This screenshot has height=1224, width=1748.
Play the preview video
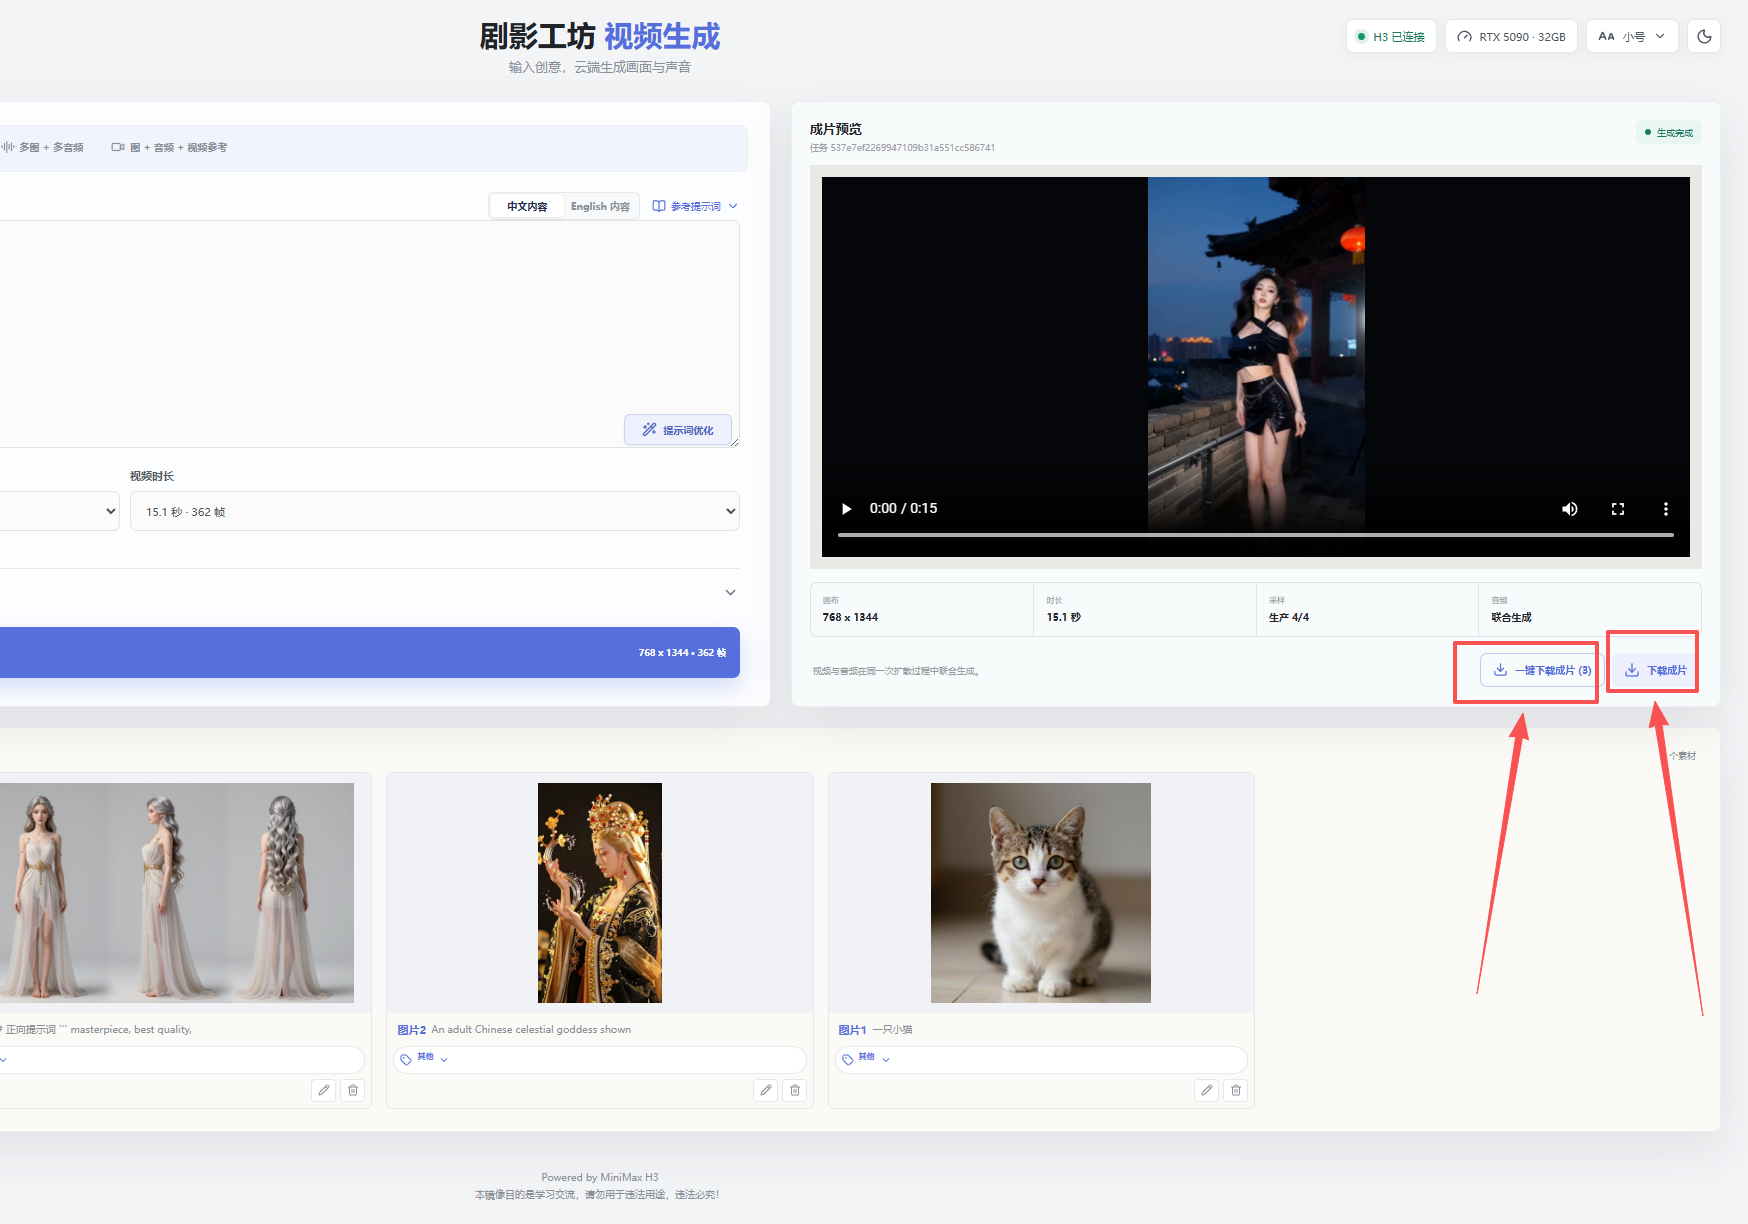pos(847,509)
